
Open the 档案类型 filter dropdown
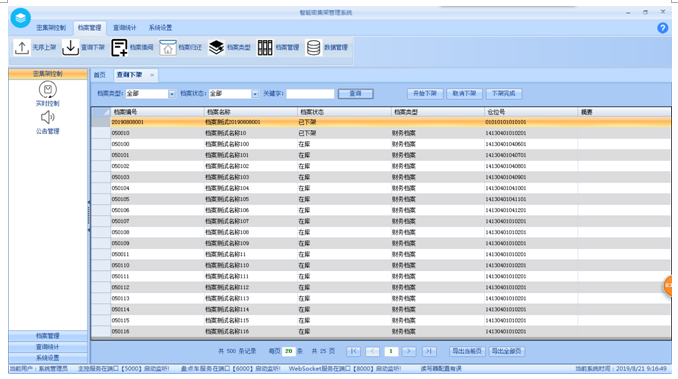coord(172,94)
